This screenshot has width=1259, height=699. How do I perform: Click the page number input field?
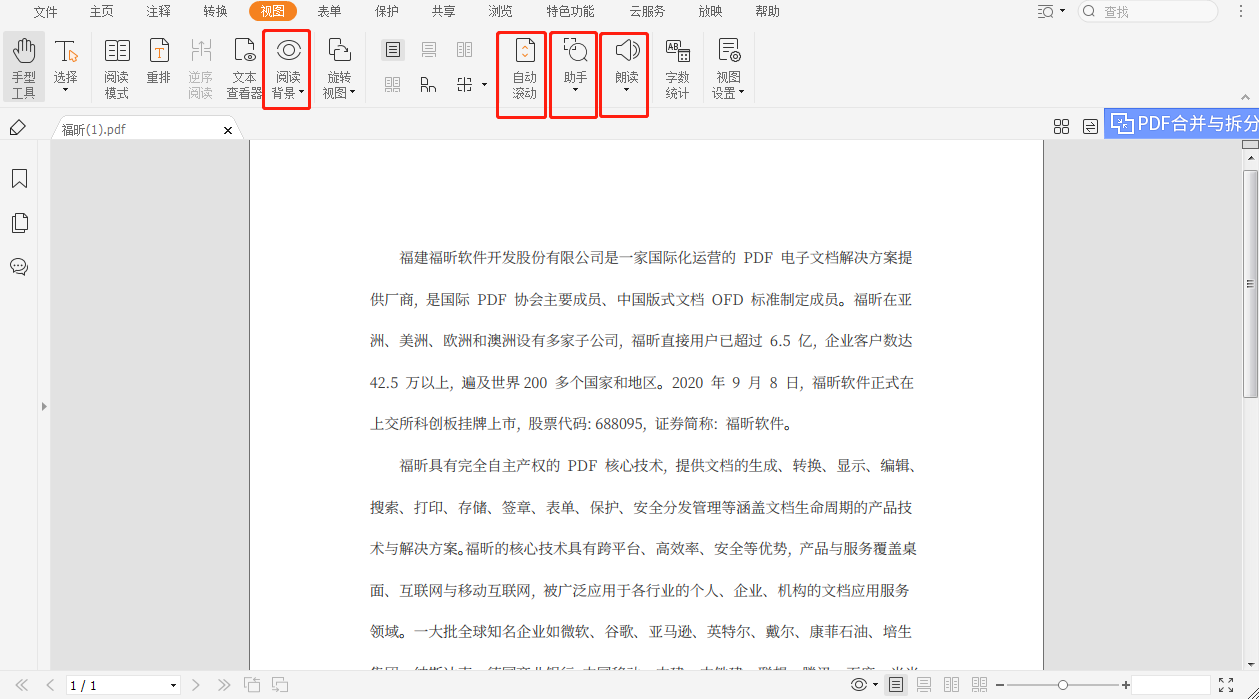110,685
